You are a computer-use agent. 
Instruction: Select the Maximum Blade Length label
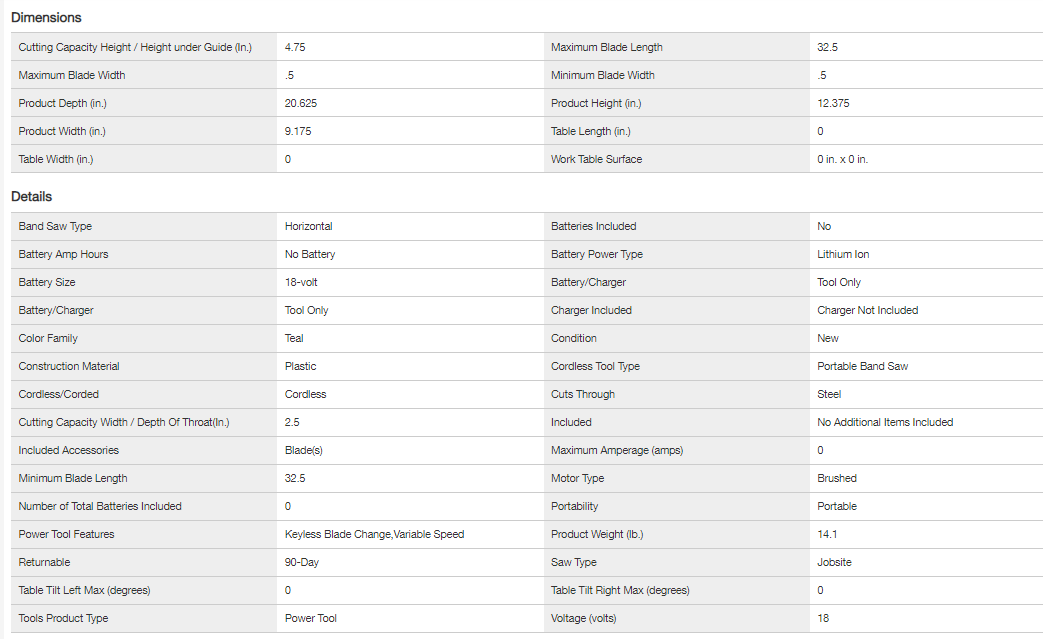[x=606, y=47]
